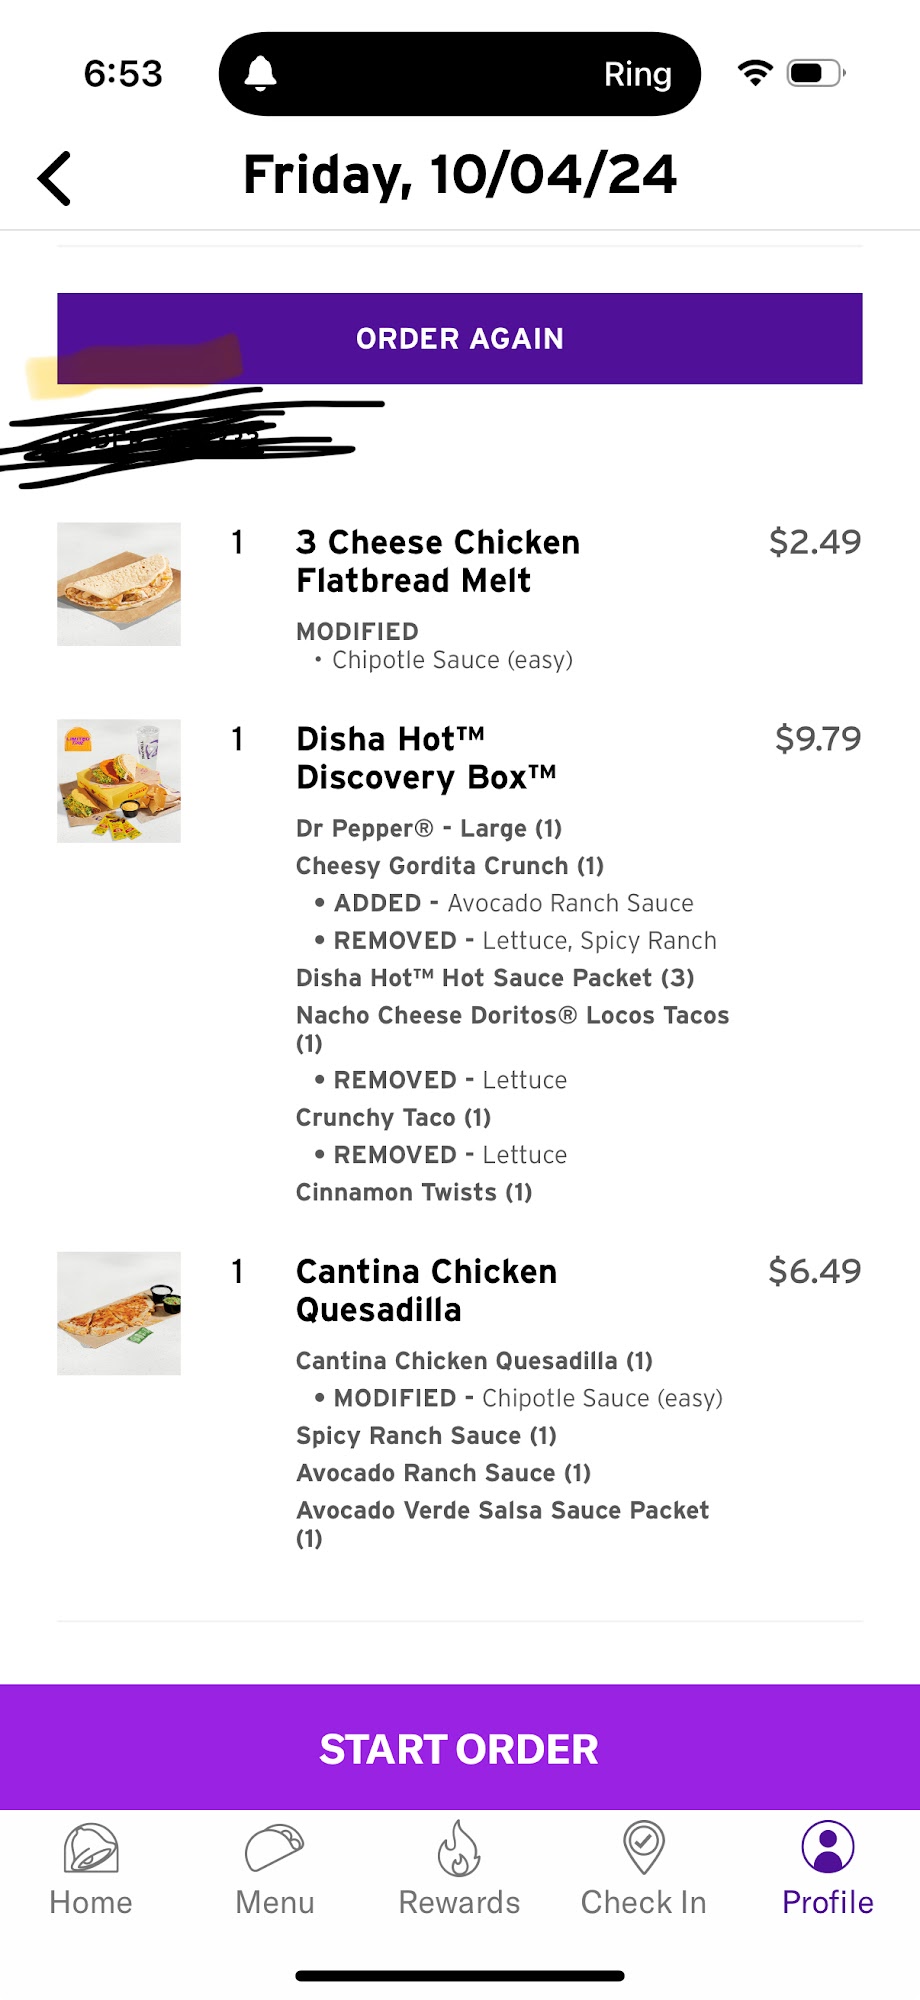Tap the 3 Cheese Chicken Flatbread Melt title
Image resolution: width=920 pixels, height=2000 pixels.
[437, 561]
